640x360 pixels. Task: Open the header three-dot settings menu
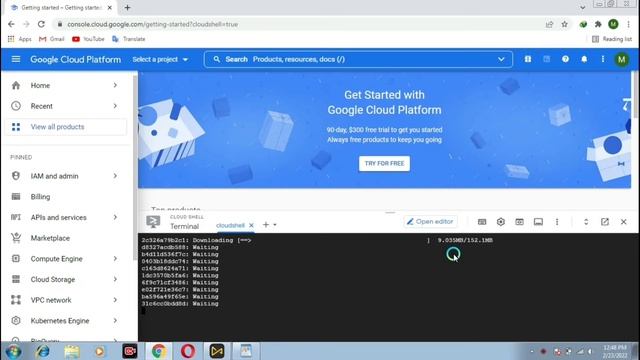tap(603, 60)
